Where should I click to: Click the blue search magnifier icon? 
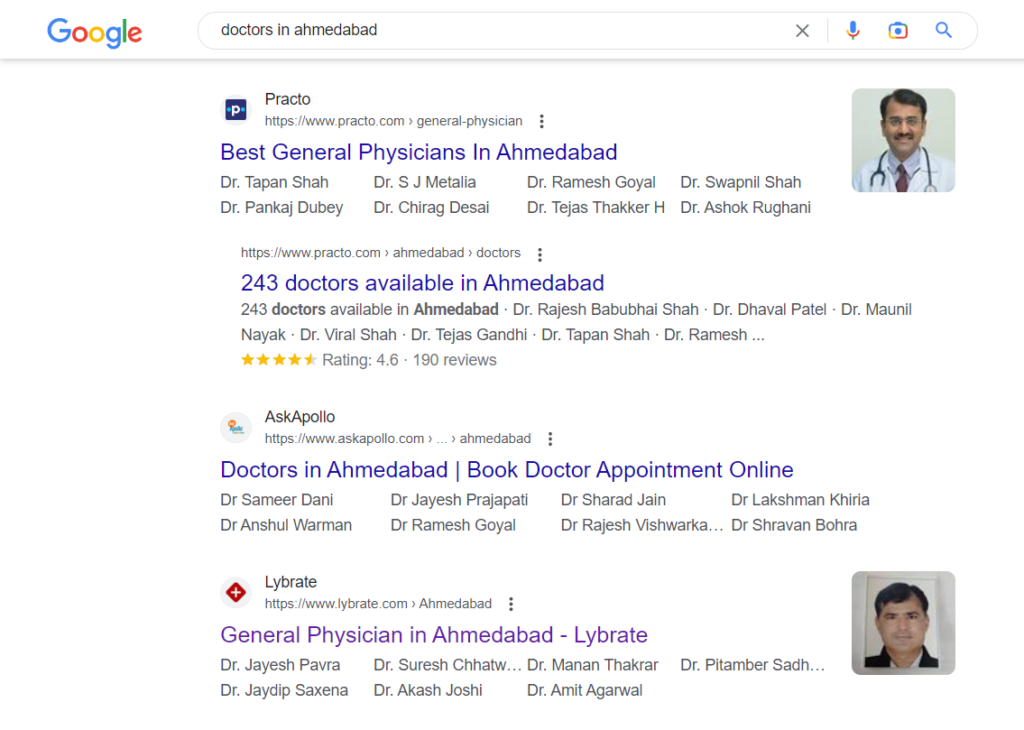[944, 30]
